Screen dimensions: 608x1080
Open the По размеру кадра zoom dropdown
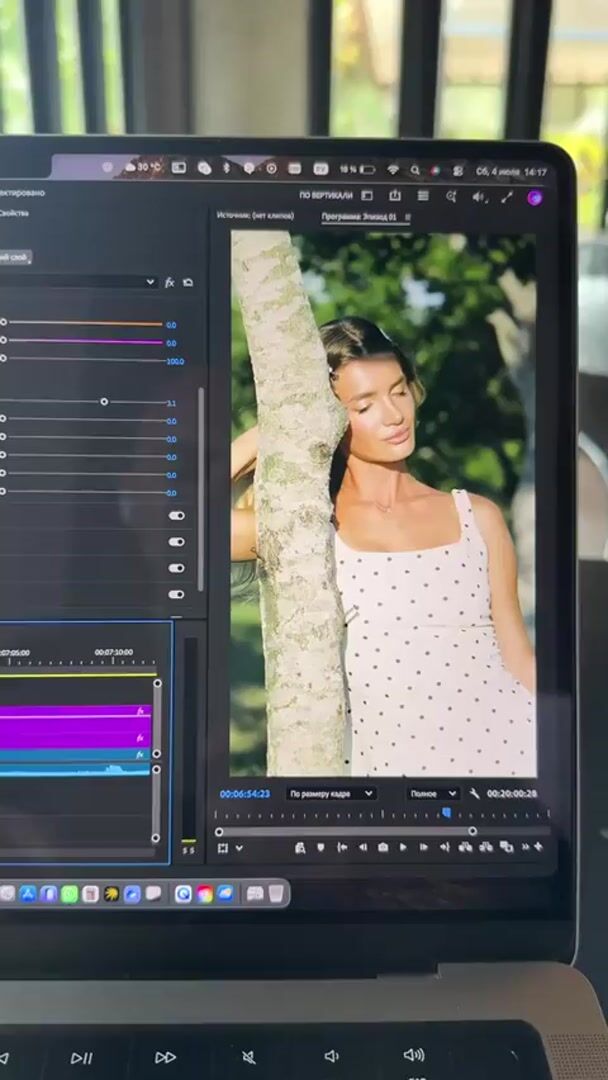[331, 794]
